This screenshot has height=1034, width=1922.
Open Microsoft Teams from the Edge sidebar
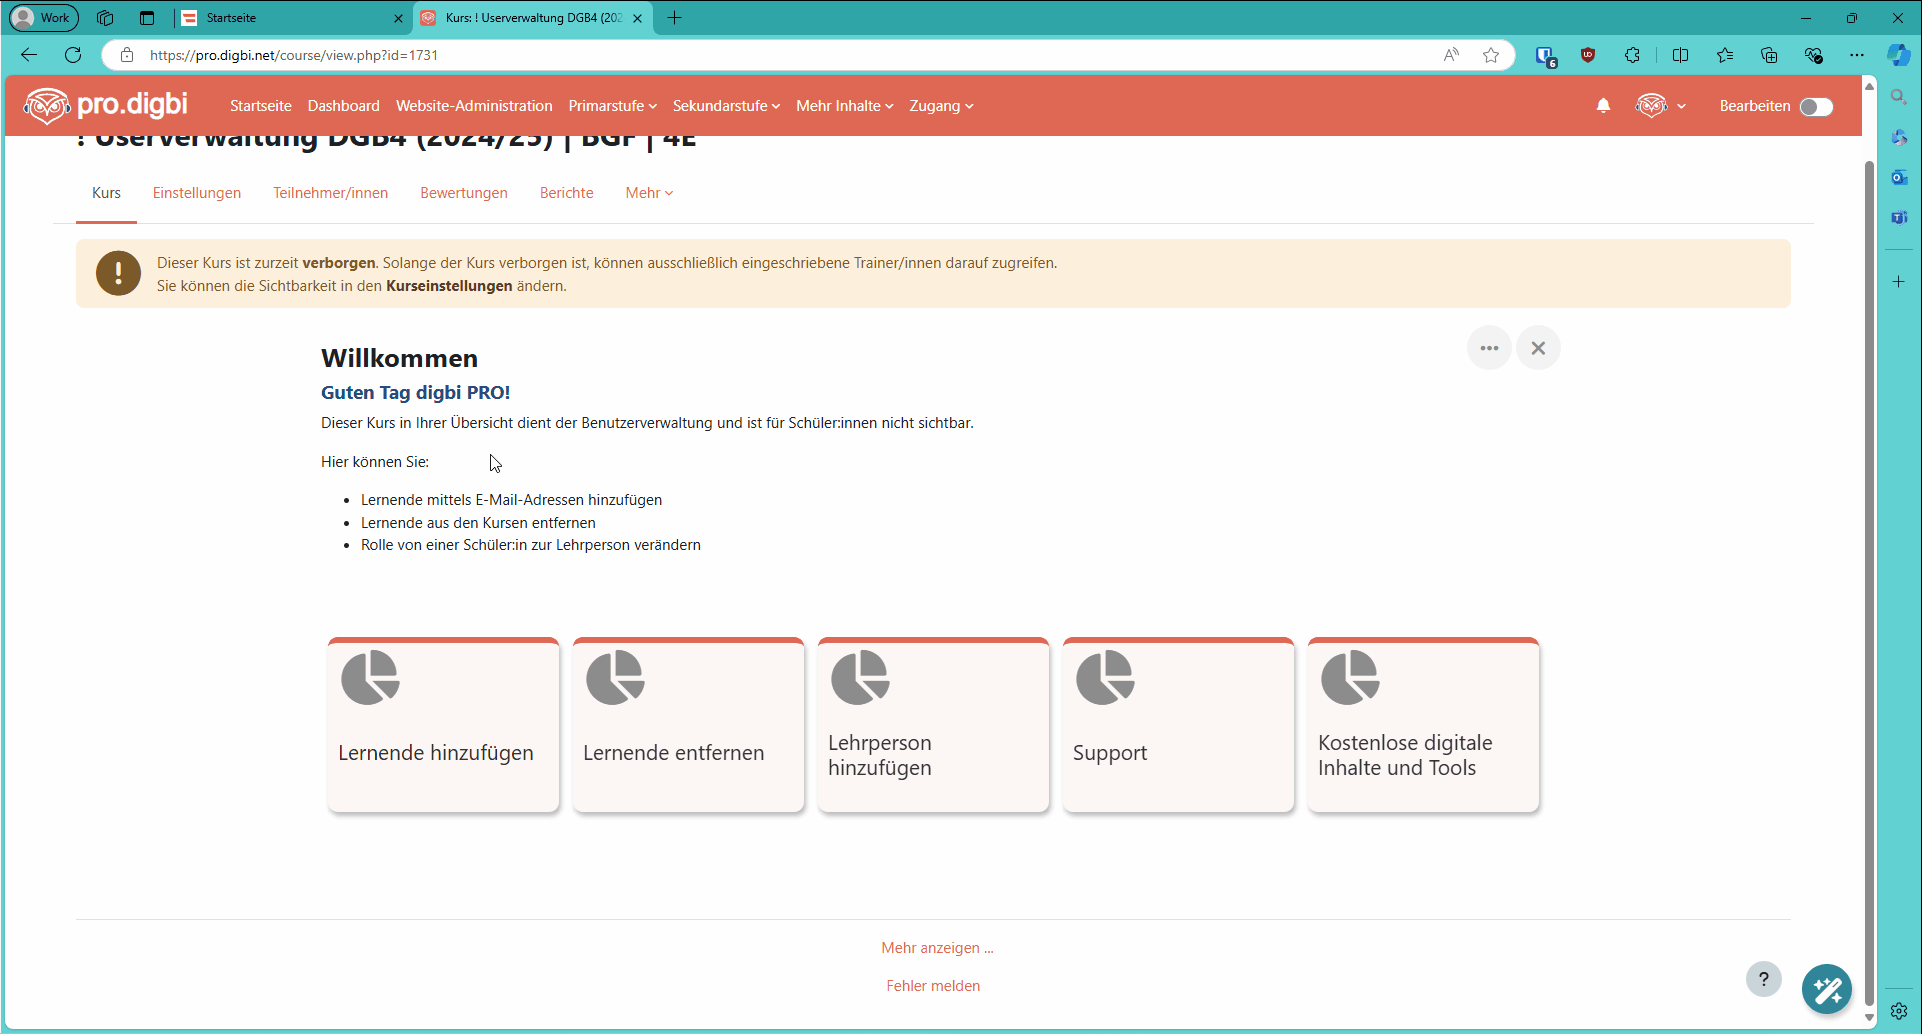1899,217
